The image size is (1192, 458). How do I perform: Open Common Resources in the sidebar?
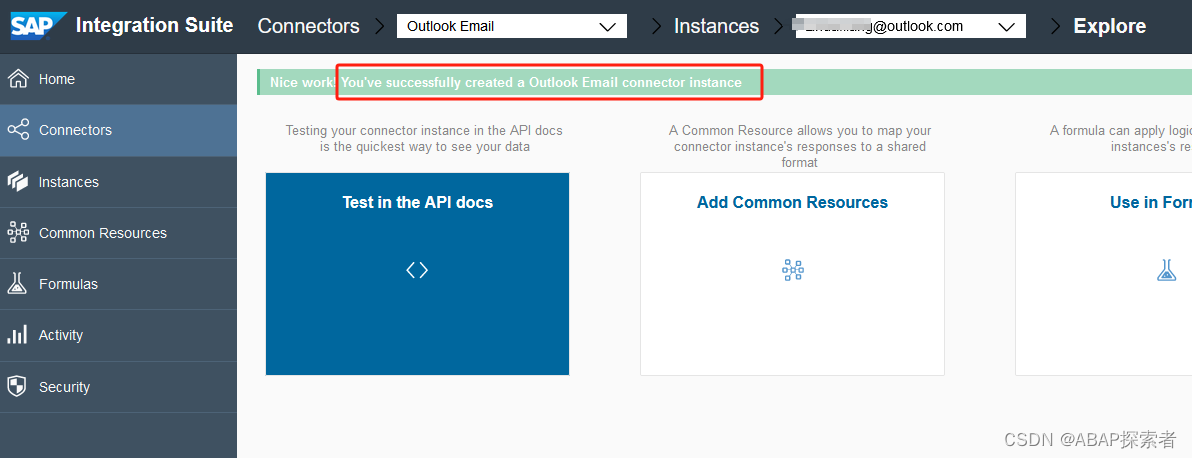(x=118, y=233)
